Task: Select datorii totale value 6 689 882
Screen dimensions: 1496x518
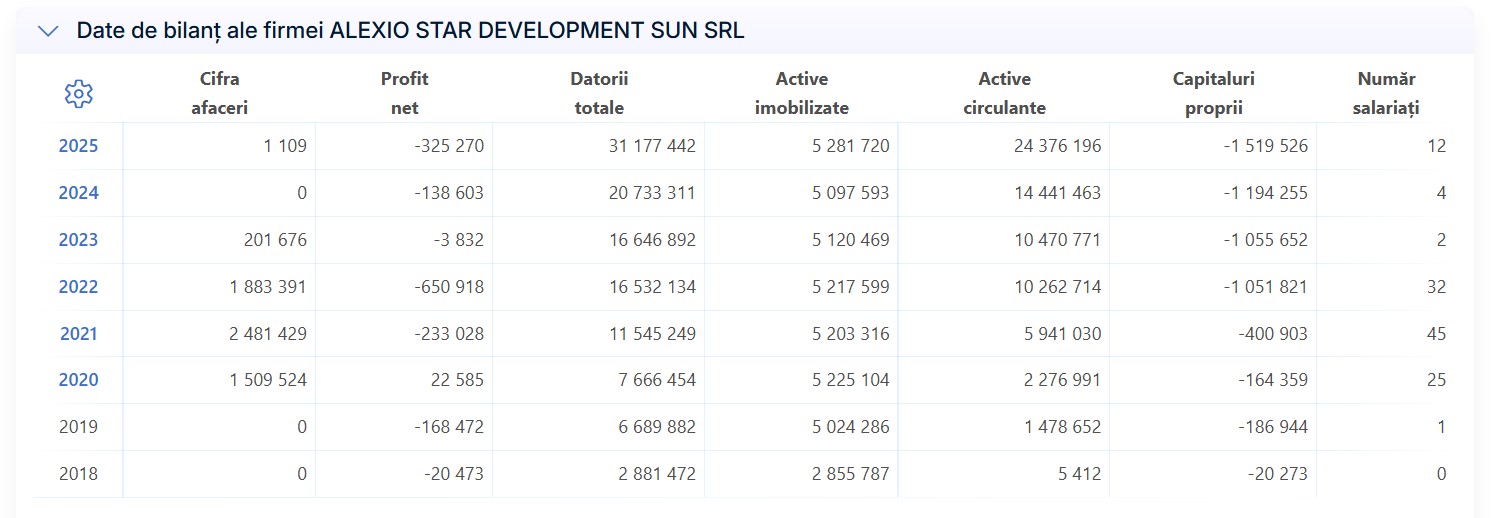Action: [x=657, y=427]
